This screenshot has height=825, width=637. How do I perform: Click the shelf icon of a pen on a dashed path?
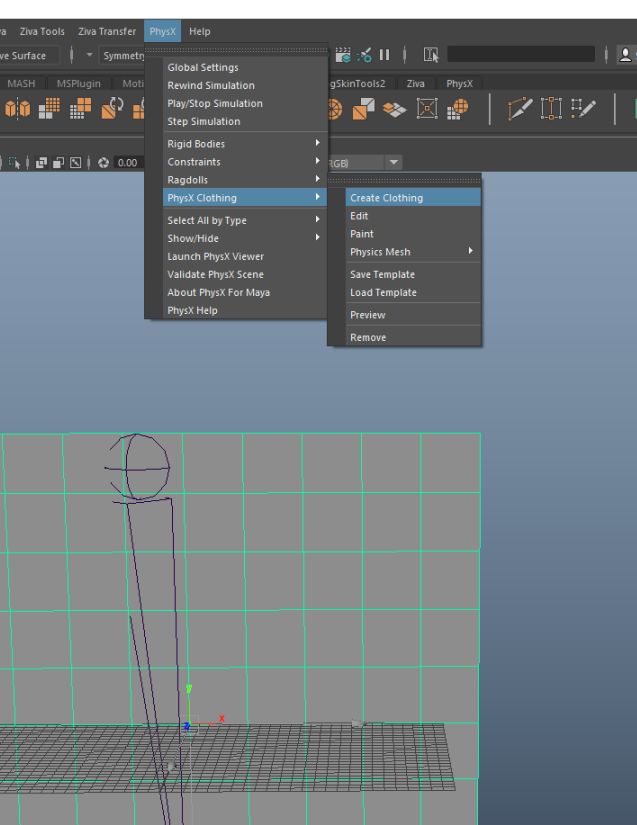pyautogui.click(x=520, y=109)
